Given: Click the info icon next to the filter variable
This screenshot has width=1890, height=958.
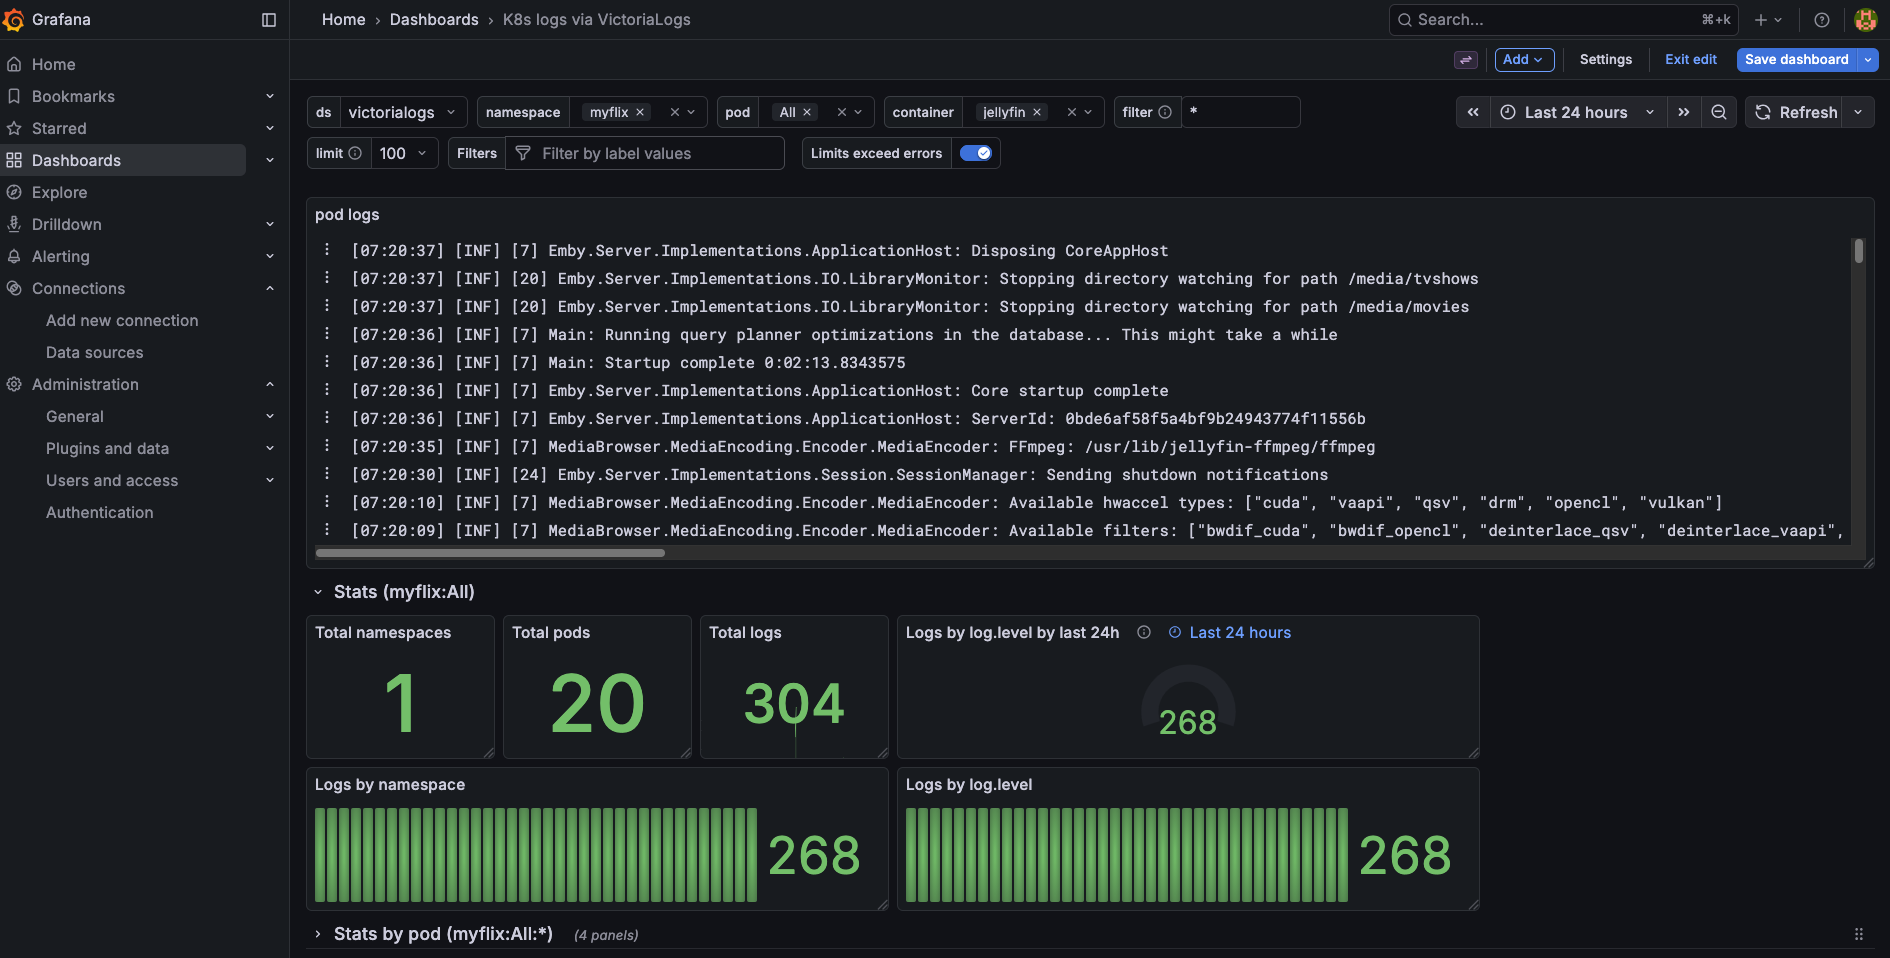Looking at the screenshot, I should (1168, 112).
